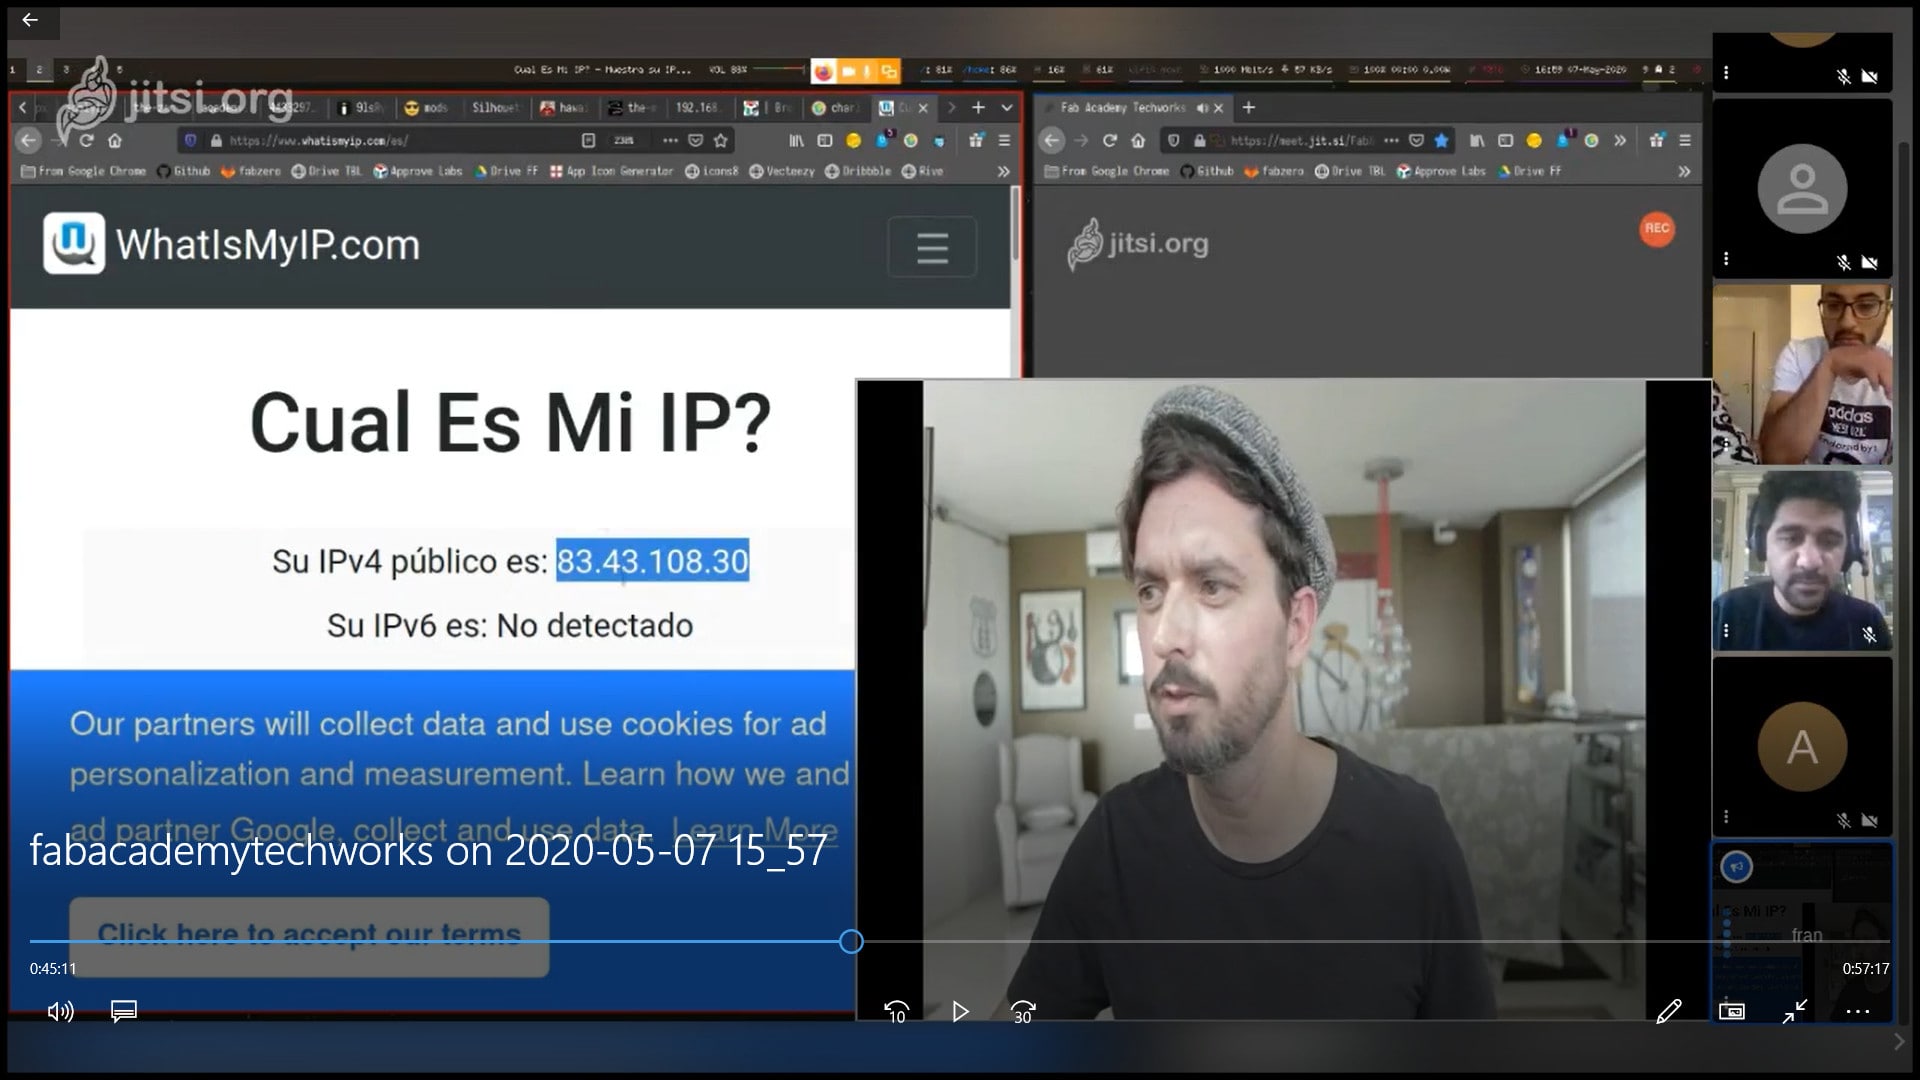Open the more options ellipsis menu
The width and height of the screenshot is (1920, 1080).
[1857, 1012]
